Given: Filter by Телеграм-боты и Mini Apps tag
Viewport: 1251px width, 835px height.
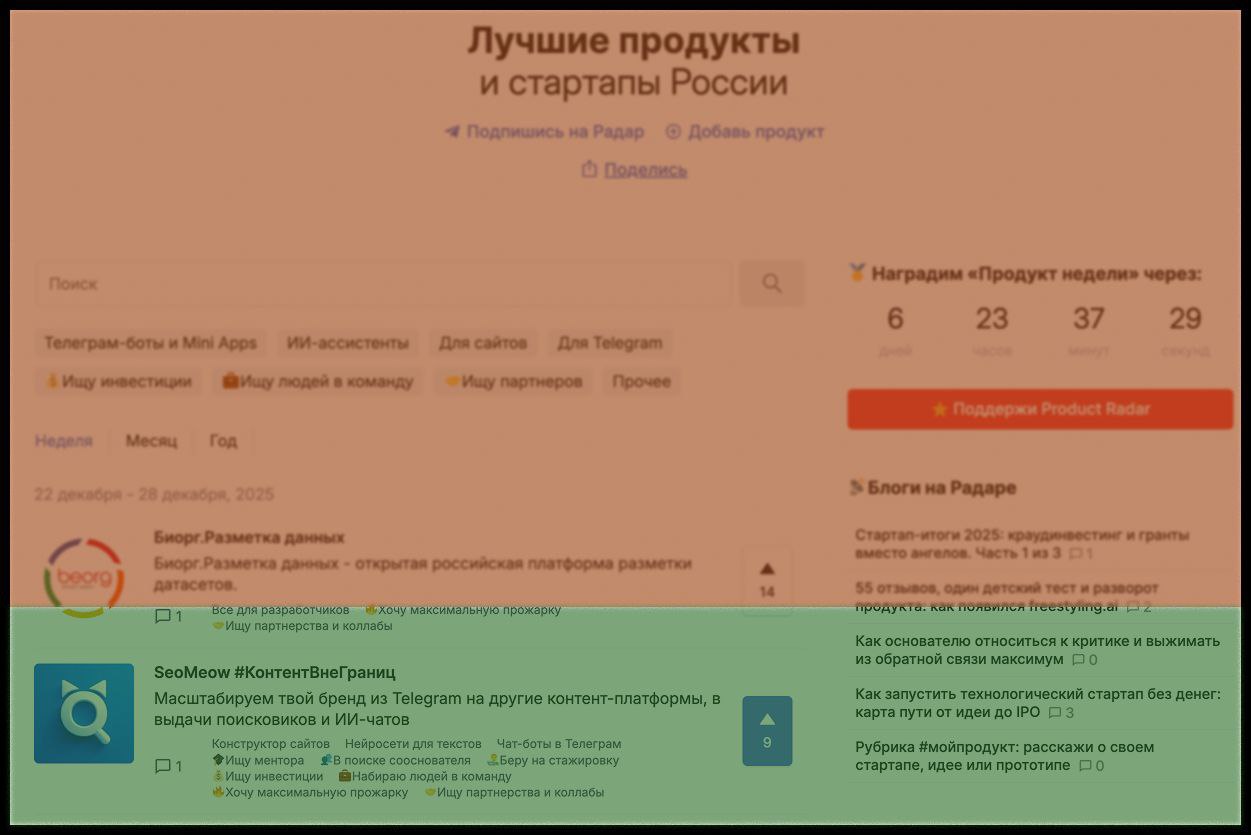Looking at the screenshot, I should point(151,343).
